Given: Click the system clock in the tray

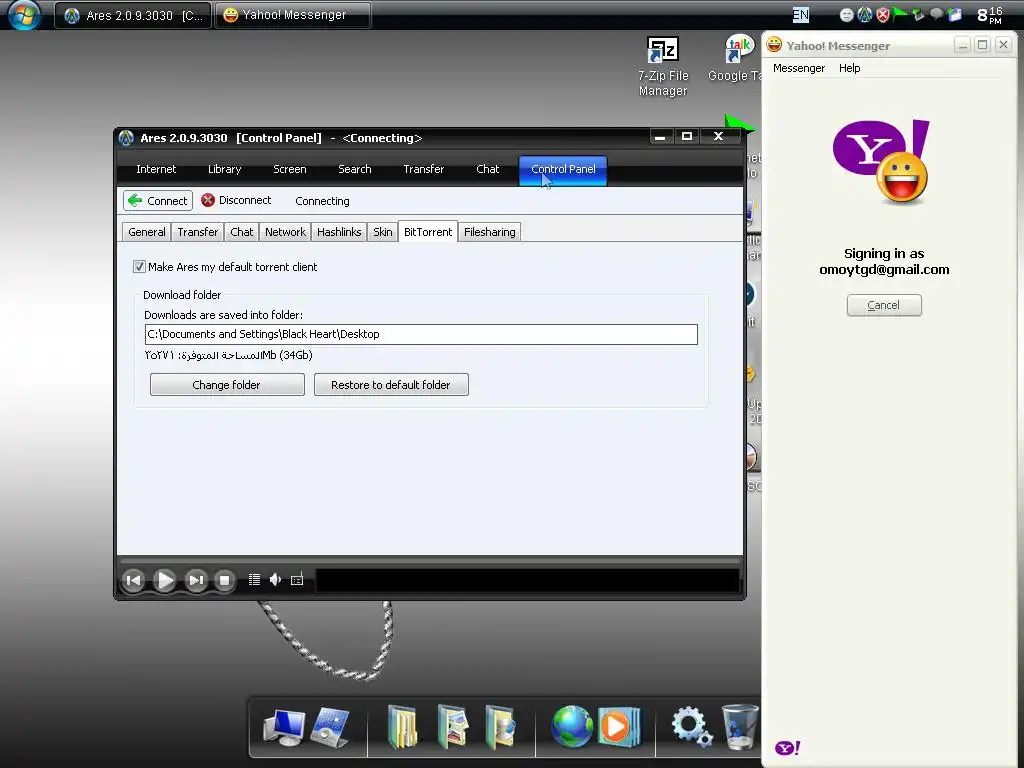Looking at the screenshot, I should pyautogui.click(x=989, y=14).
